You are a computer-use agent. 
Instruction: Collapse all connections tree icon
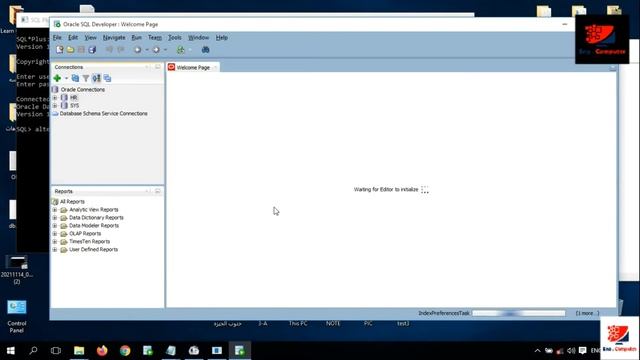(x=107, y=78)
